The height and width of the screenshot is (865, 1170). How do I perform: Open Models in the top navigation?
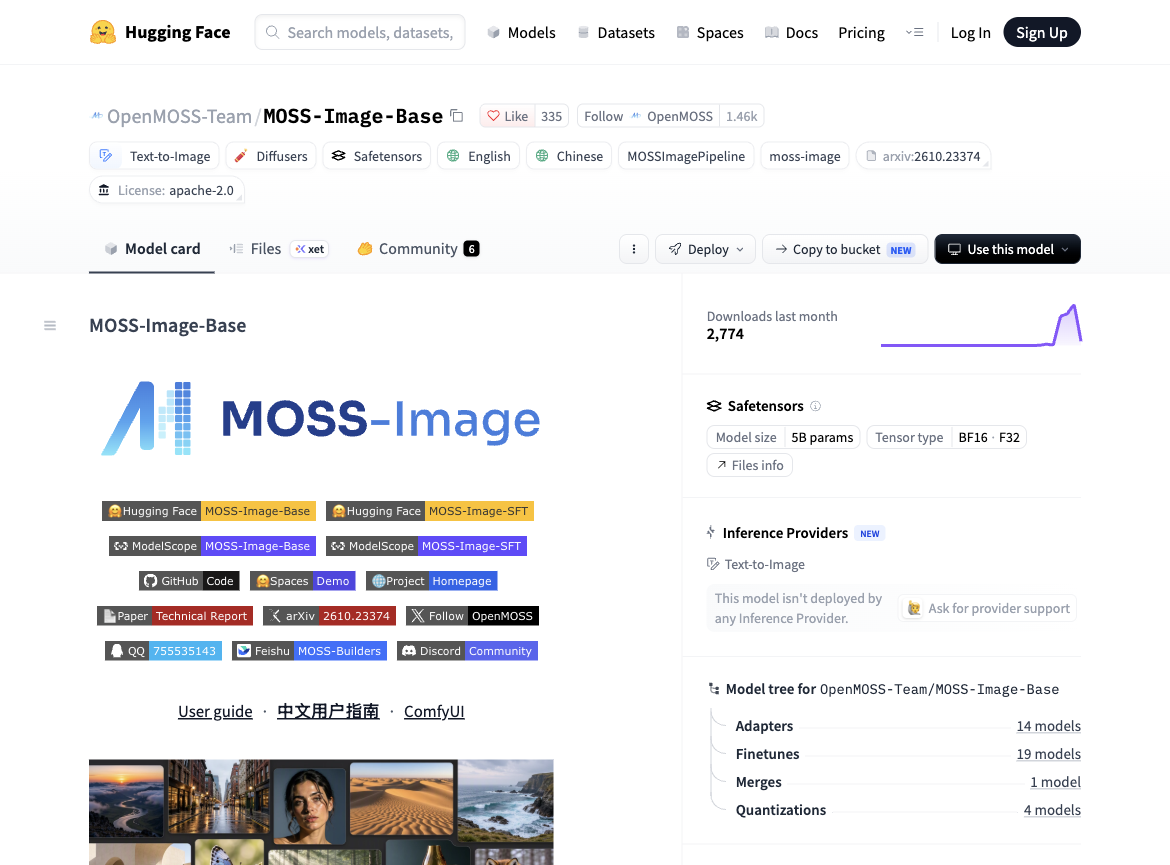tap(522, 32)
